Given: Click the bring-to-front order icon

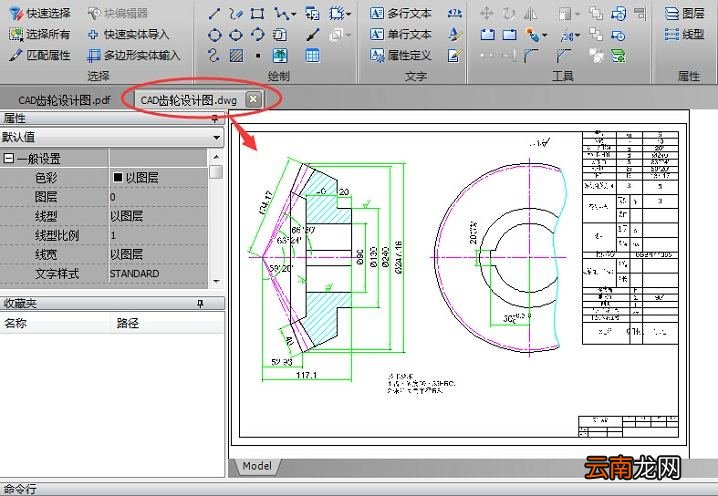Looking at the screenshot, I should click(596, 13).
